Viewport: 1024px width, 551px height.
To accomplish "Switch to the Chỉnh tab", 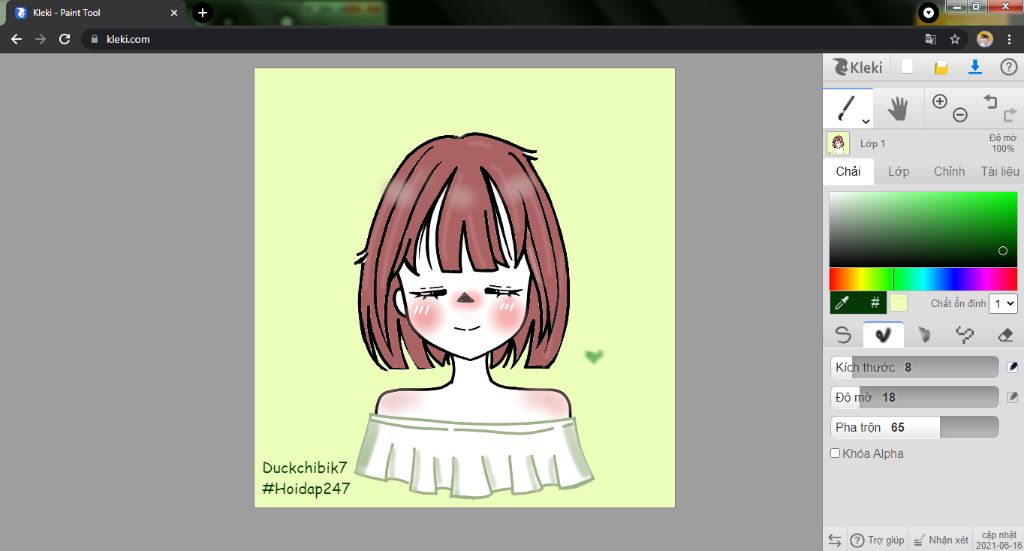I will (949, 172).
